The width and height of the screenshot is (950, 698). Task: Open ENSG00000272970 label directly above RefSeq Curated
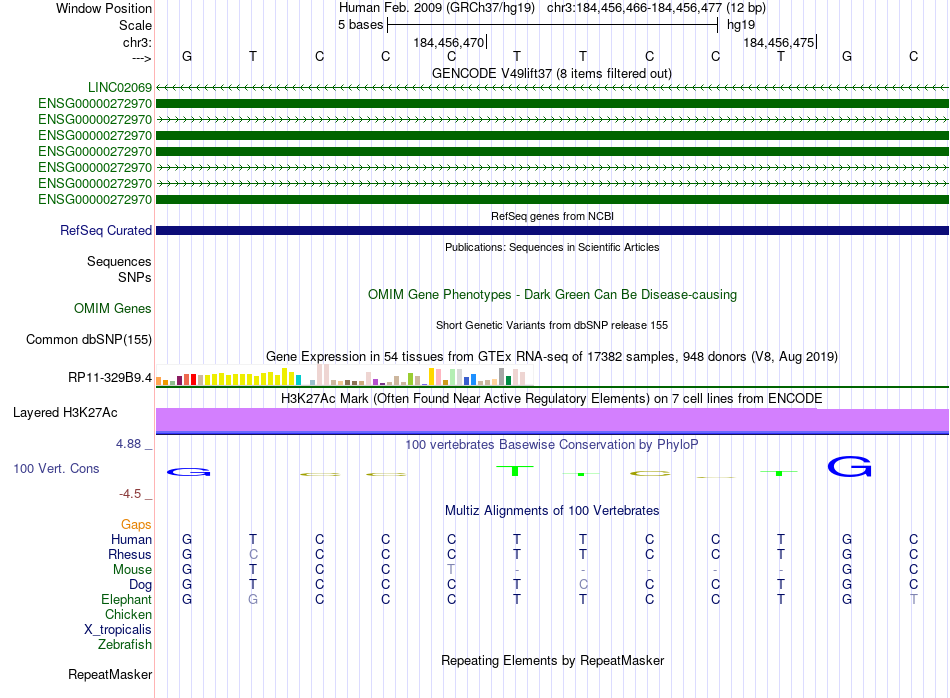coord(95,199)
